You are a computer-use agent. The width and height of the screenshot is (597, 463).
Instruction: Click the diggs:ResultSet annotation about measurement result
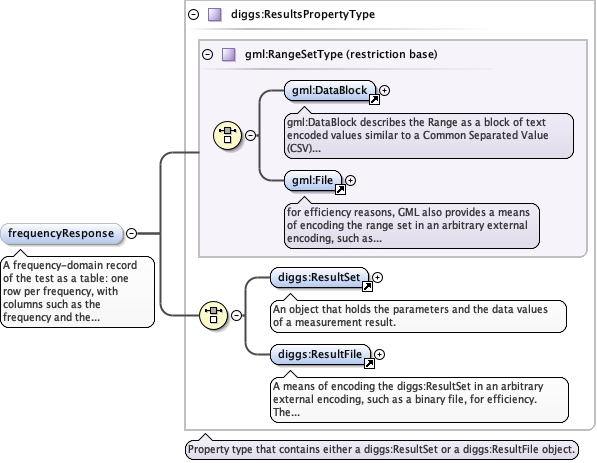click(x=418, y=316)
